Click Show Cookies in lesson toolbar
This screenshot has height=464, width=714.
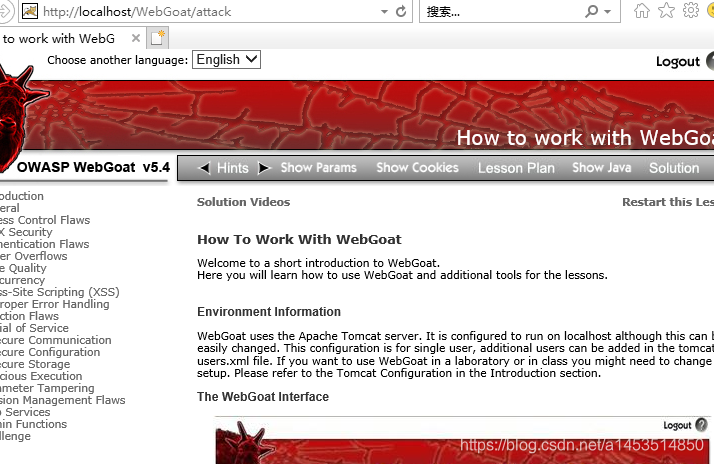(417, 168)
